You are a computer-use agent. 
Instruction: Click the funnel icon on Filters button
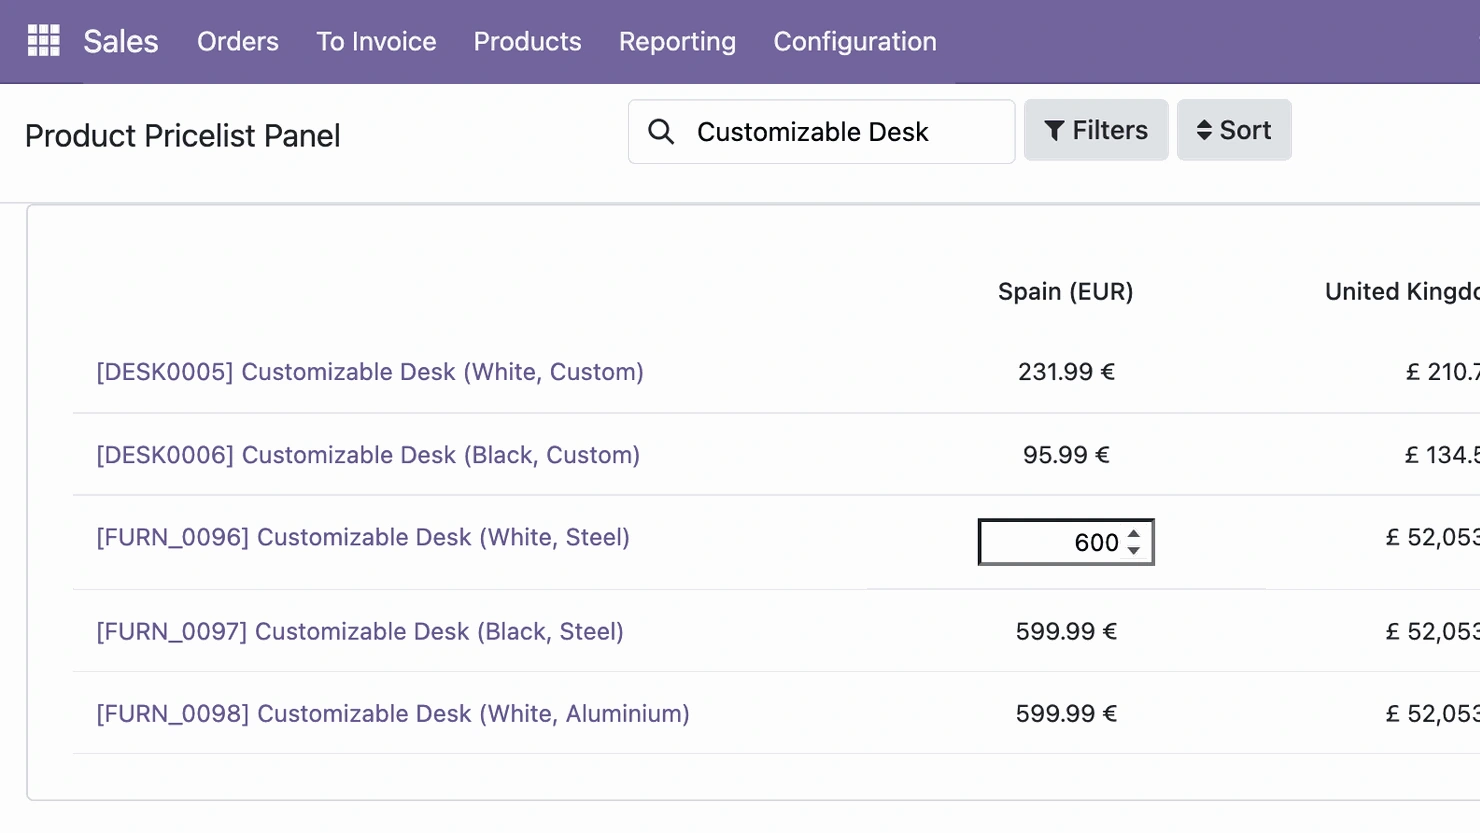click(x=1053, y=129)
